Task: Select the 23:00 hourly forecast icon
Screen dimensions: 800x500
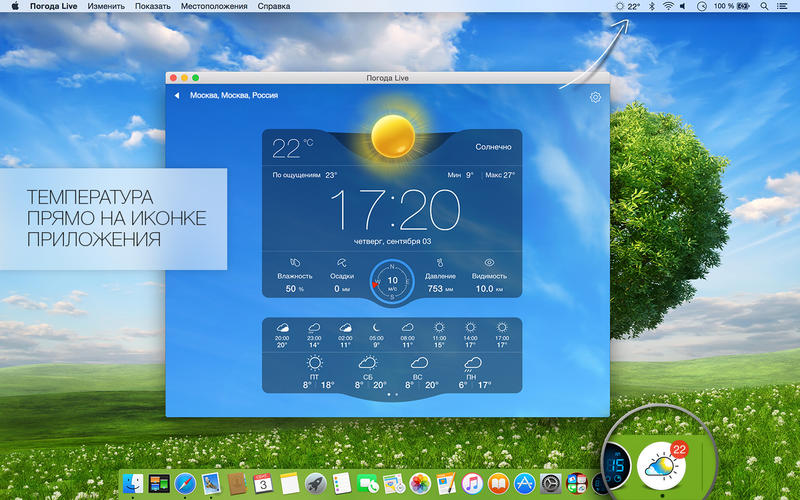Action: click(314, 327)
